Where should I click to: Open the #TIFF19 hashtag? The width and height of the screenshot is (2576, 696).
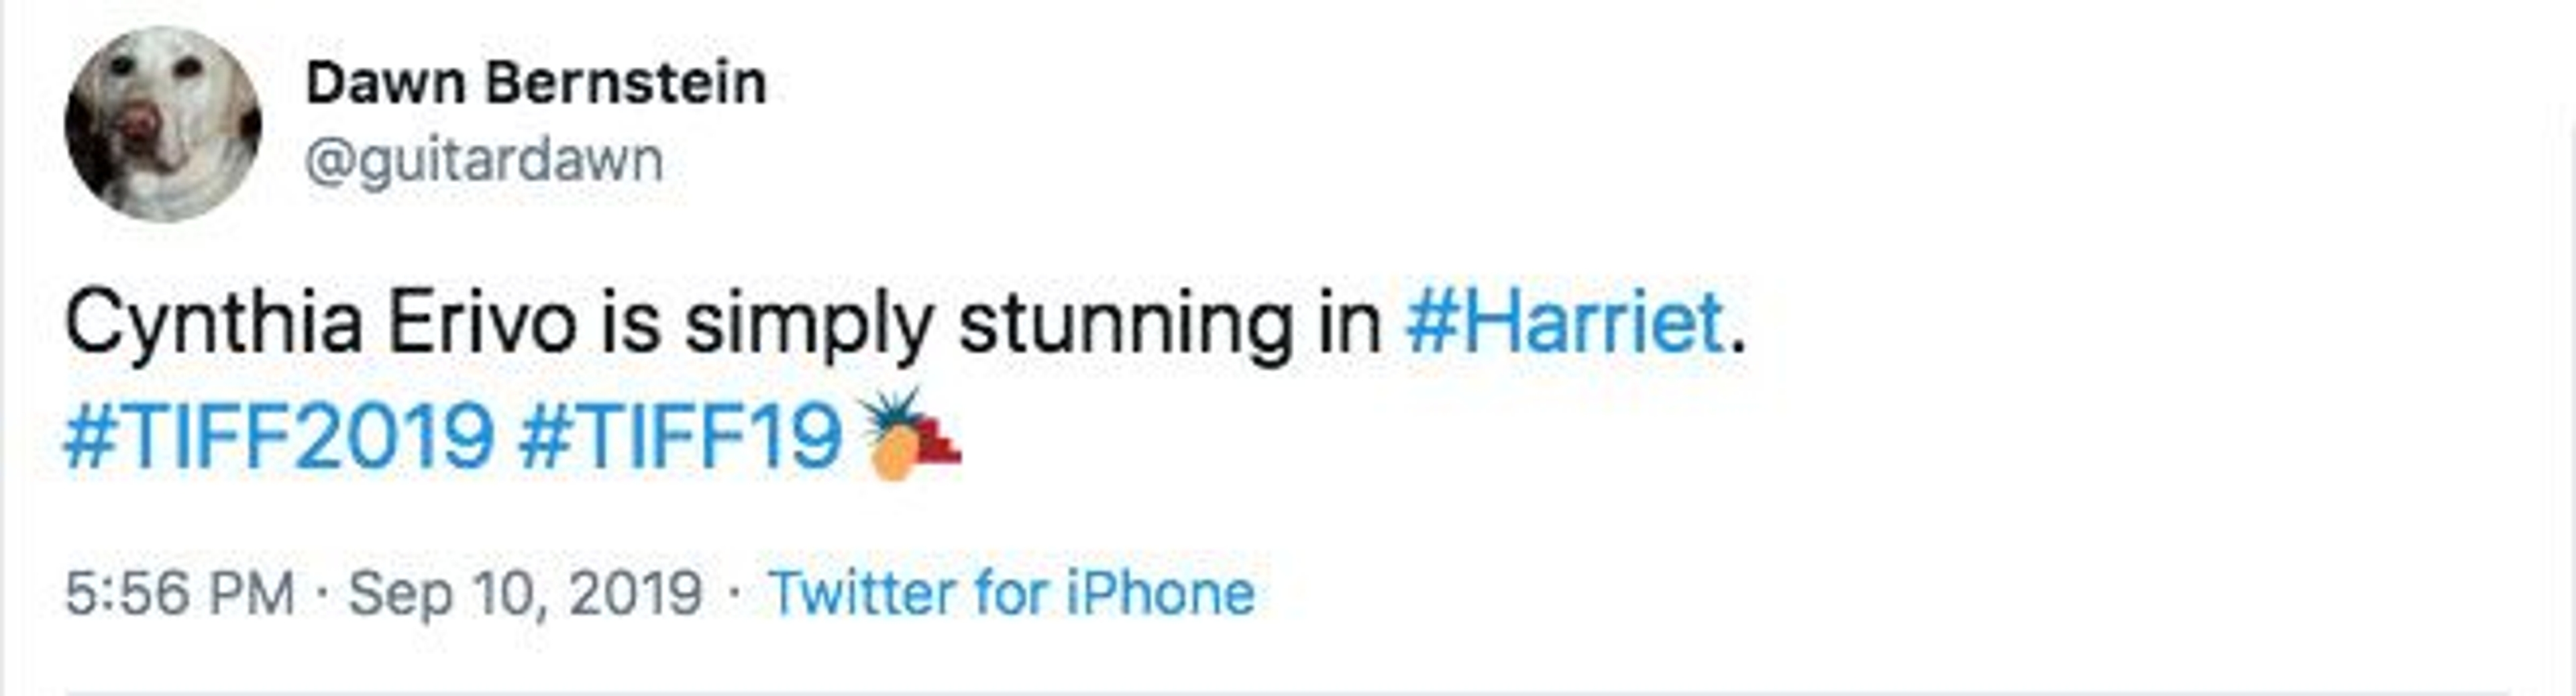(x=681, y=435)
